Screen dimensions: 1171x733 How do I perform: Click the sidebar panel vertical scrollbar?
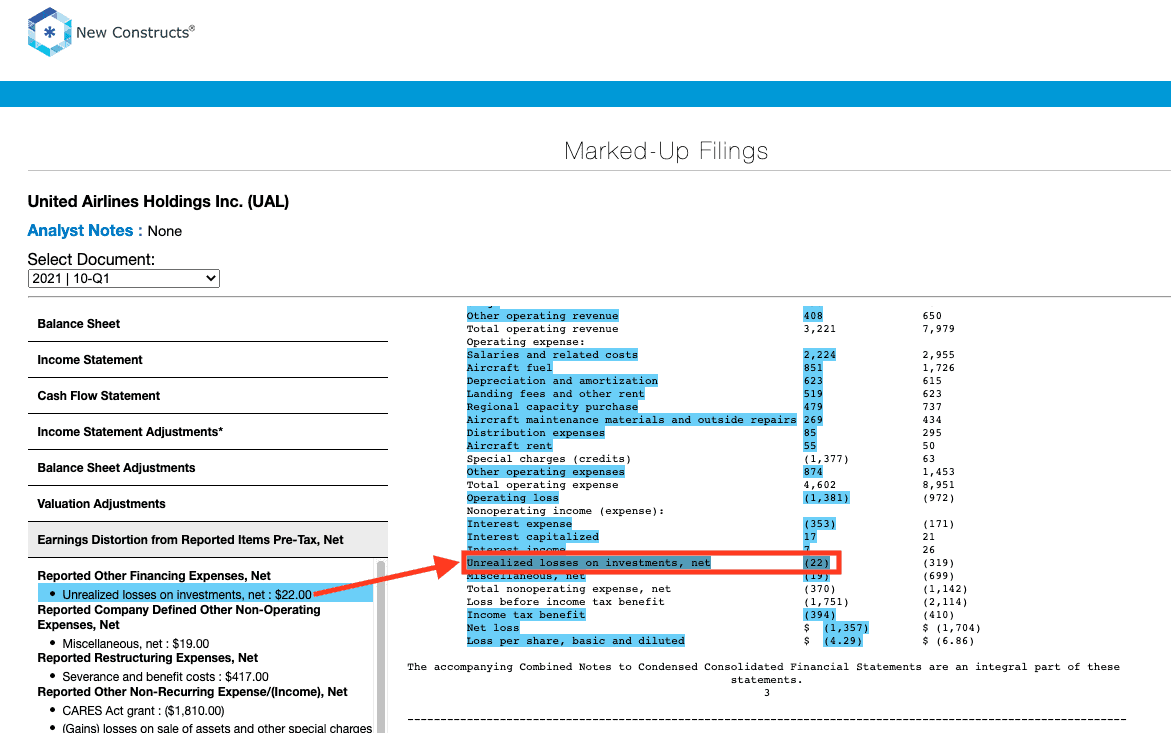pyautogui.click(x=381, y=646)
